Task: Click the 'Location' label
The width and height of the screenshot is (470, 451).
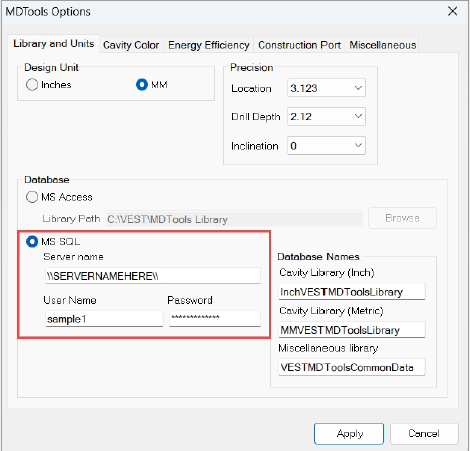Action: pyautogui.click(x=251, y=88)
